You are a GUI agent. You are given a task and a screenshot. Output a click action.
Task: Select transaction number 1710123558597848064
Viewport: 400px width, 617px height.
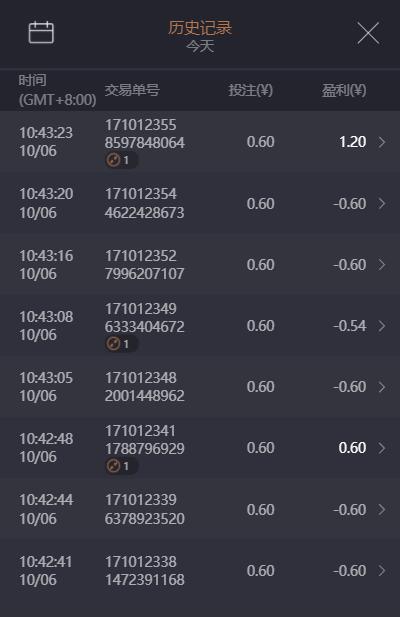click(144, 134)
